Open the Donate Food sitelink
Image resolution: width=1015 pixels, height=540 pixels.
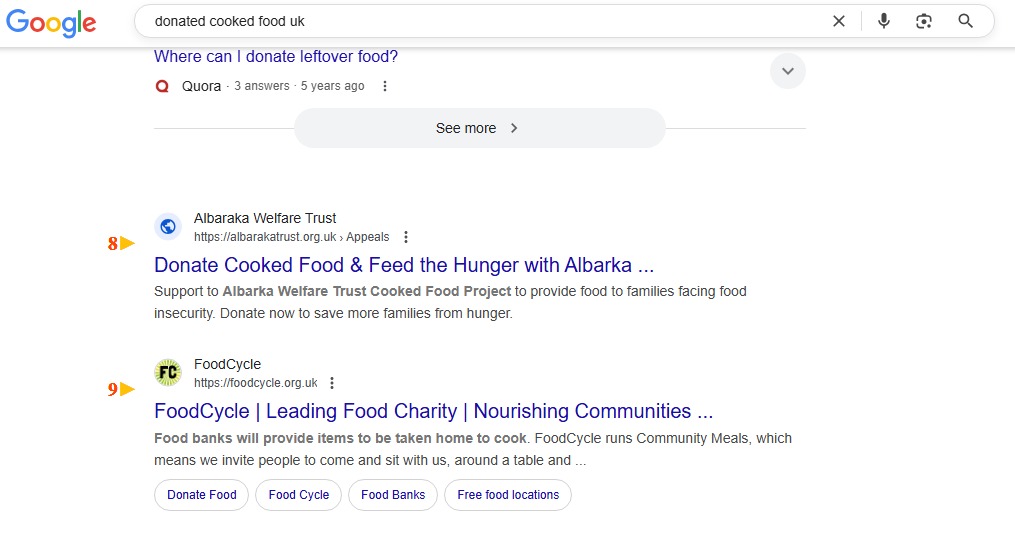click(201, 495)
